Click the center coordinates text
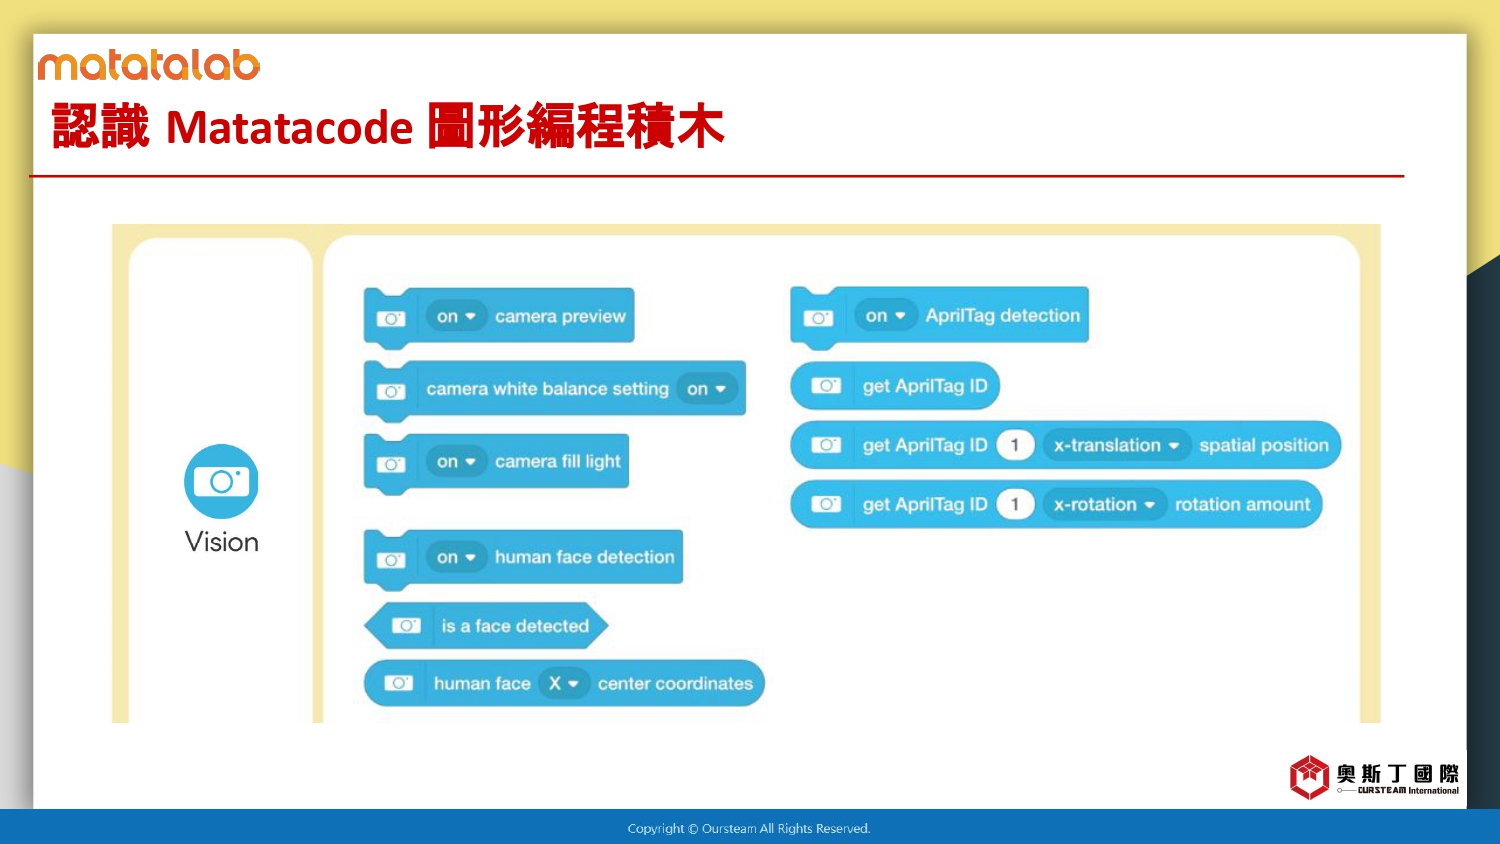1500x844 pixels. (x=675, y=684)
